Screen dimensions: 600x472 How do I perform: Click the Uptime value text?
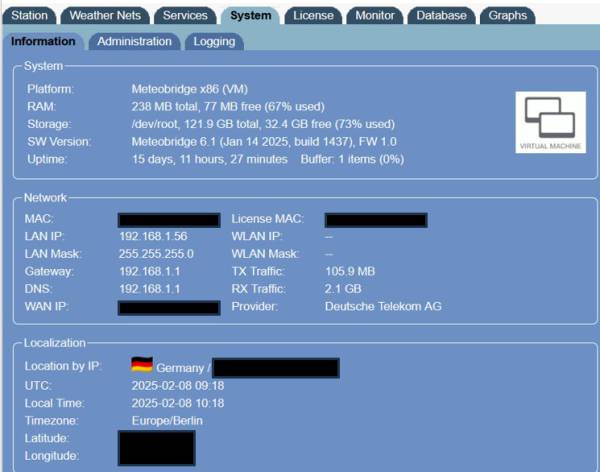[x=209, y=159]
